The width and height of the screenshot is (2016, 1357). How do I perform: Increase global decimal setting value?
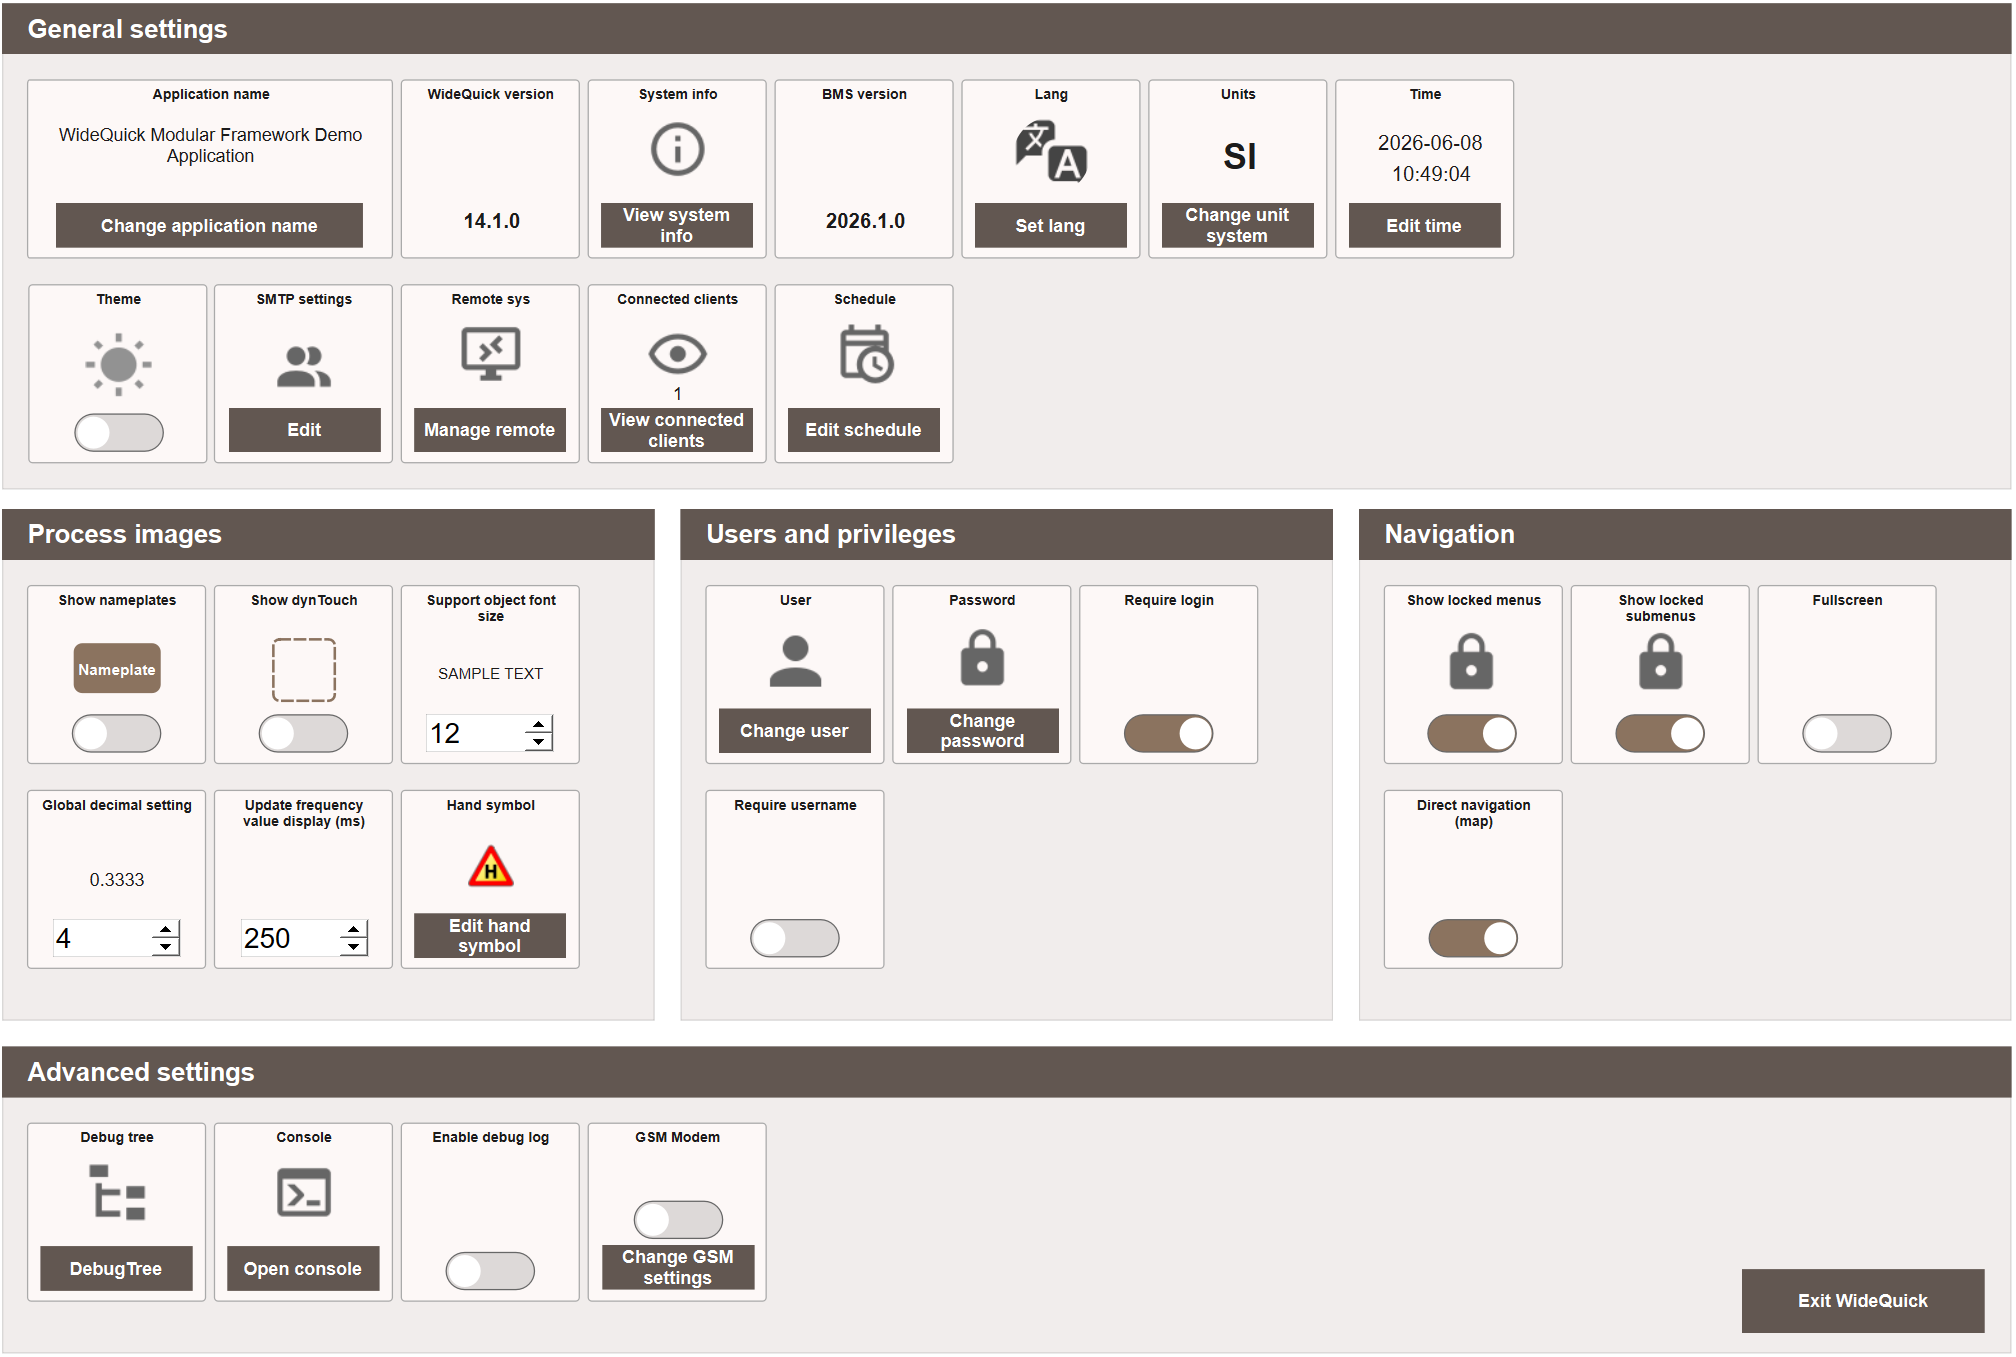click(166, 928)
